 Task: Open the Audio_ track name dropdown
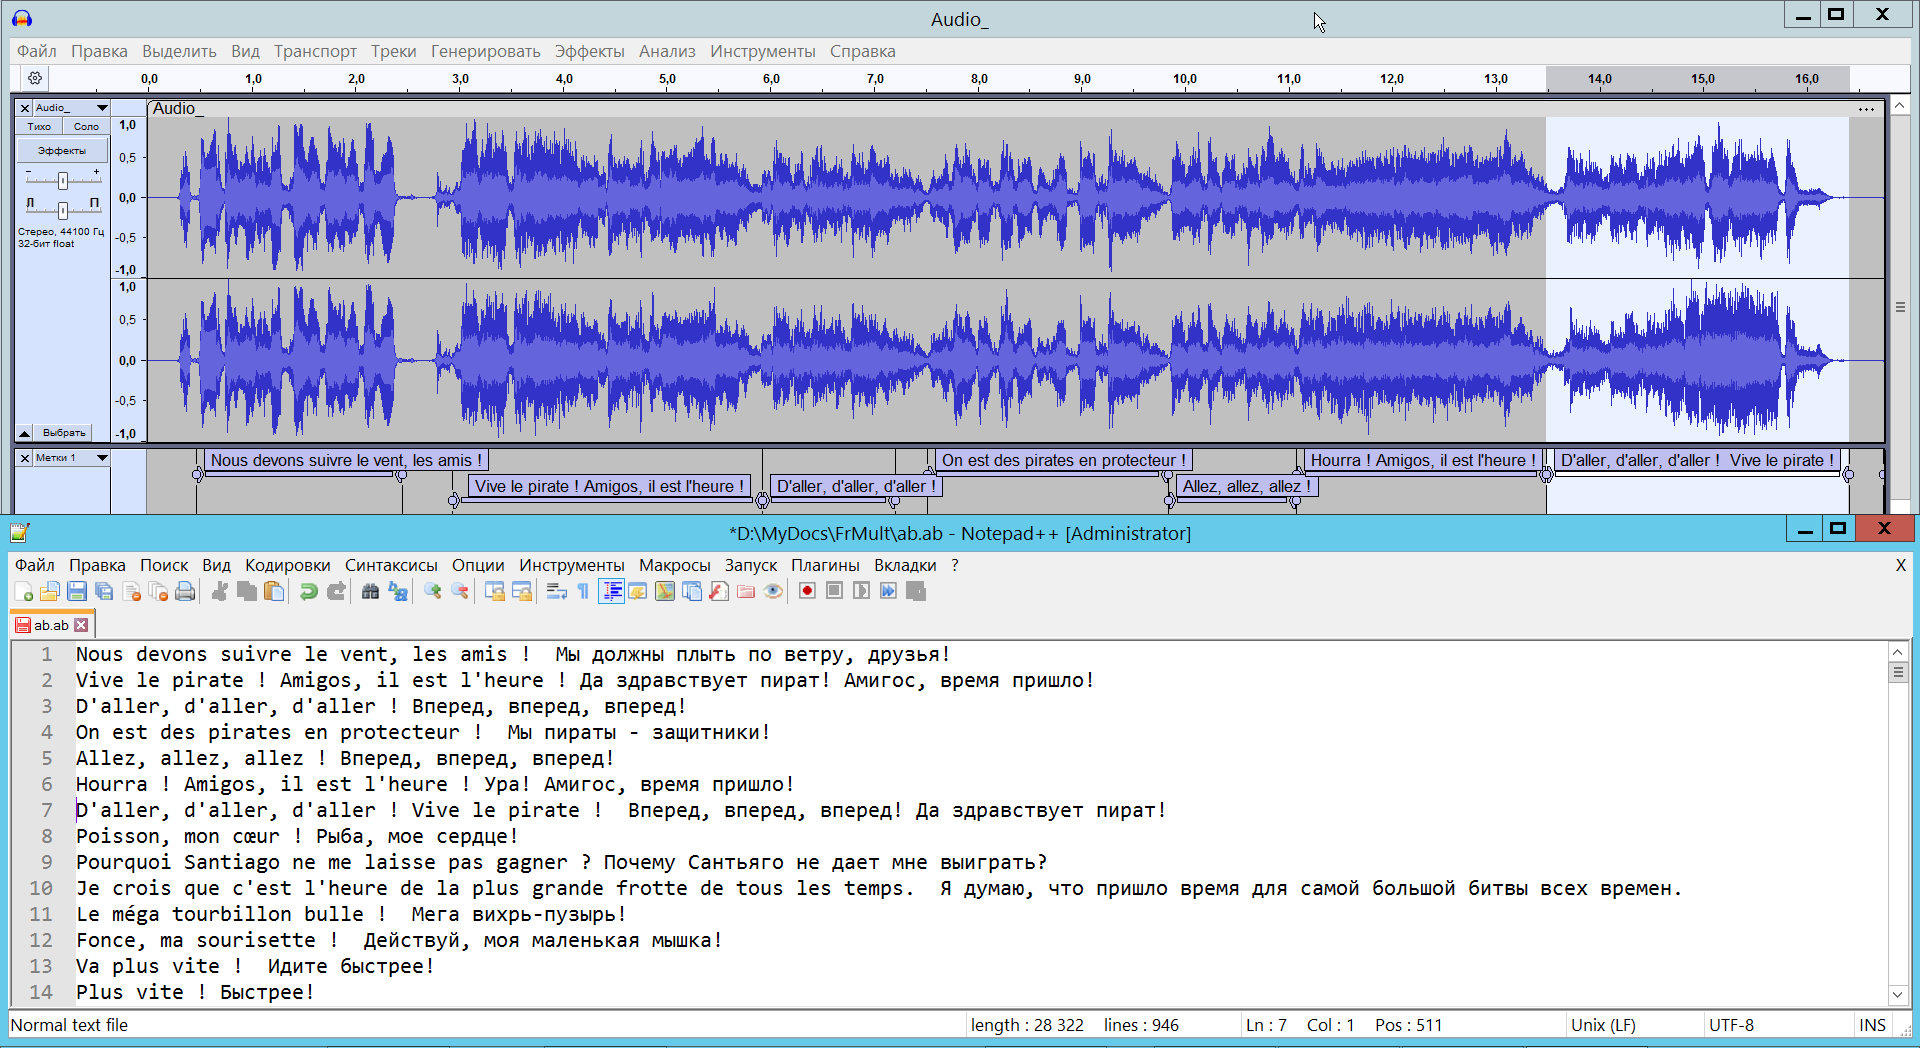point(101,108)
